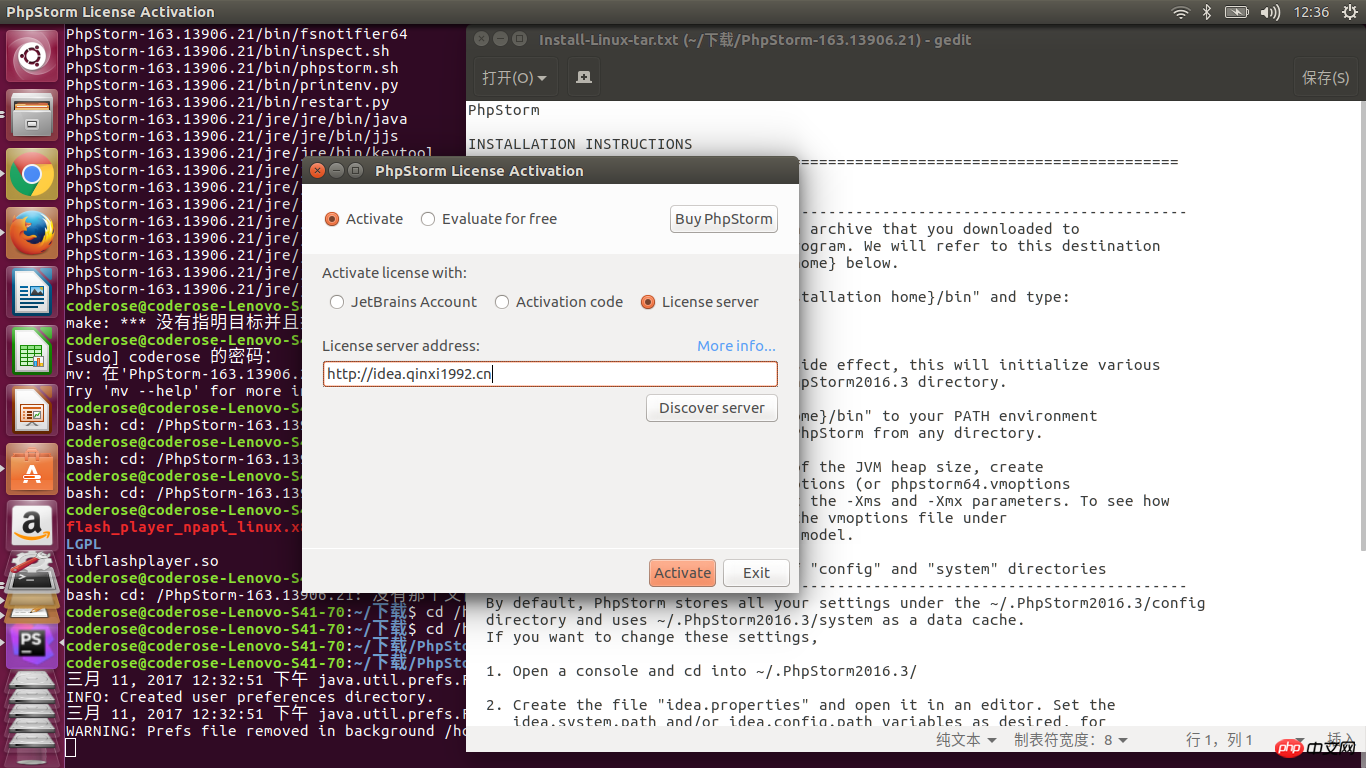Image resolution: width=1366 pixels, height=768 pixels.
Task: Click 'INSTALLATION INSTRUCTIONS' heading in gedit
Action: 580,144
